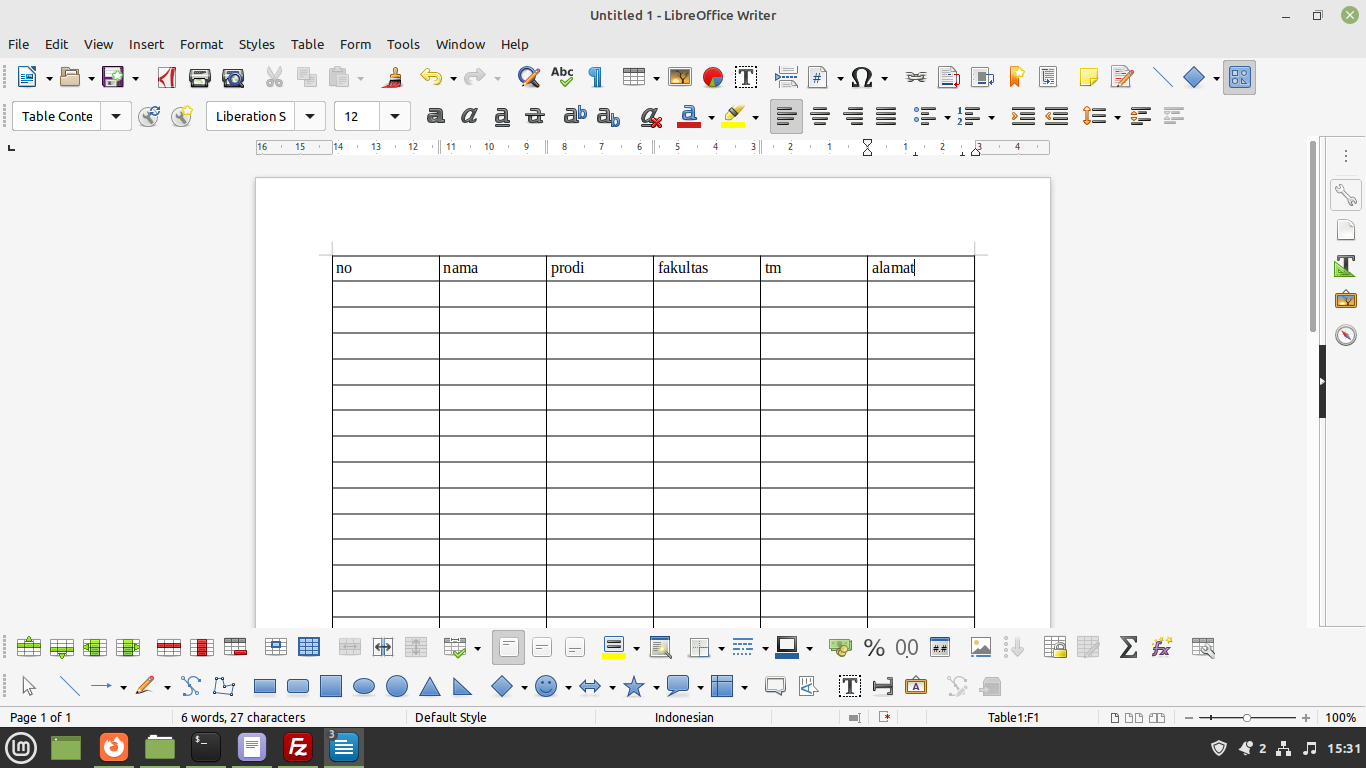Open the Table menu

(307, 44)
